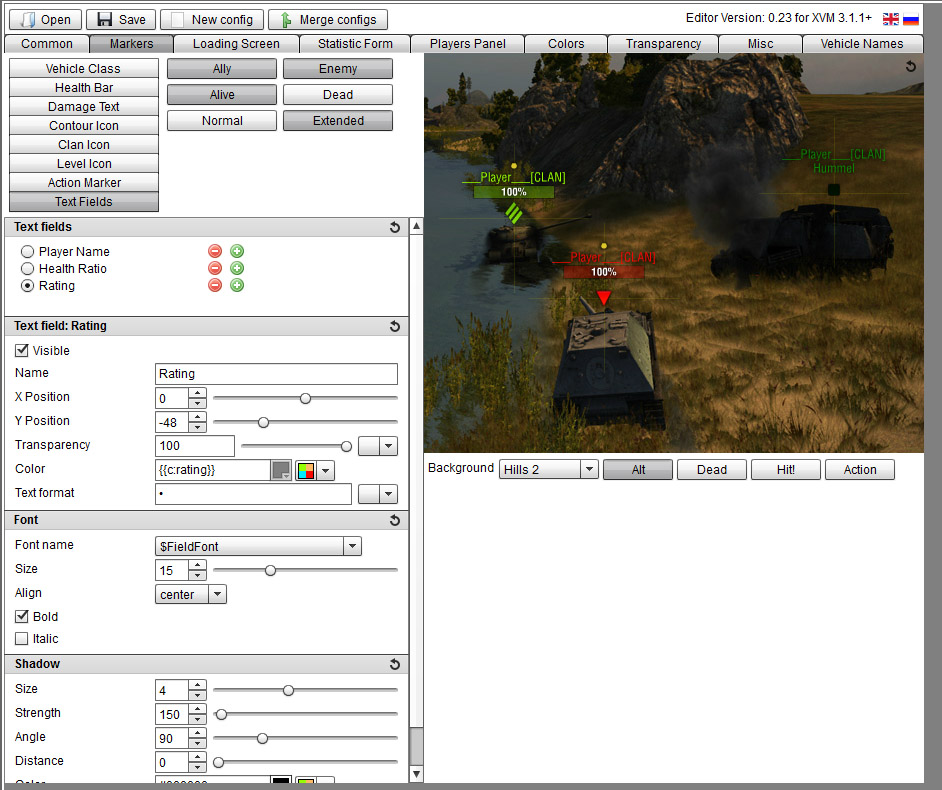942x790 pixels.
Task: Remove the Player Name text field
Action: 215,251
